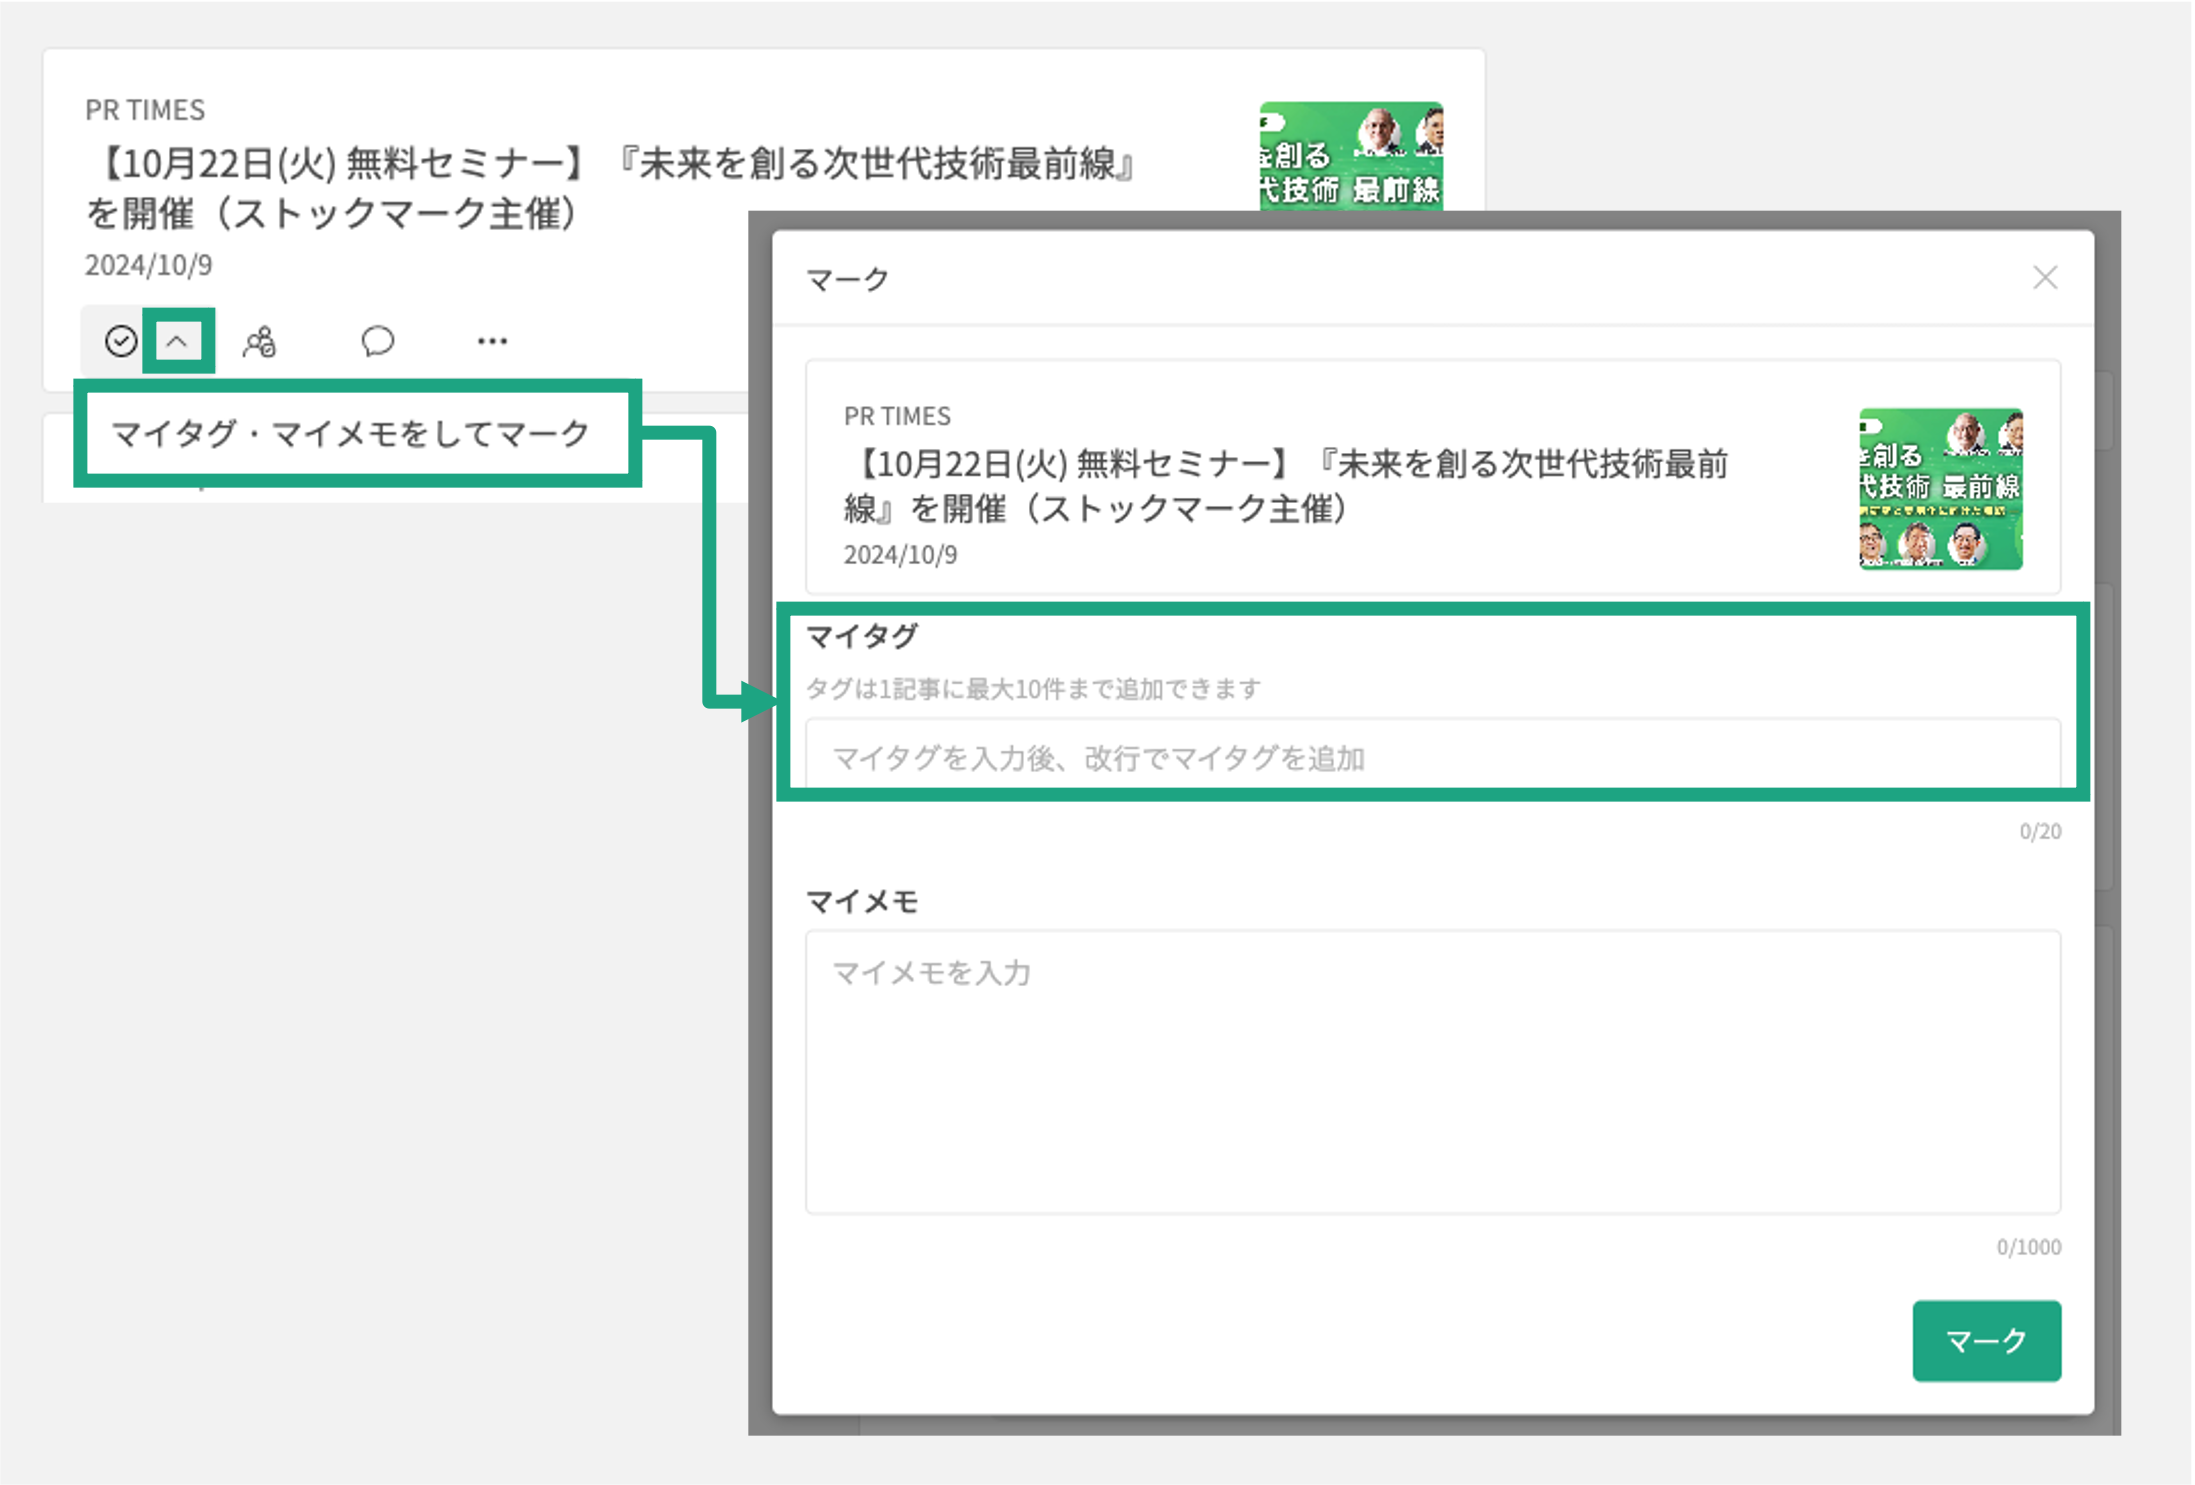The width and height of the screenshot is (2195, 1485).
Task: Click the checkmark mark icon under article
Action: 120,341
